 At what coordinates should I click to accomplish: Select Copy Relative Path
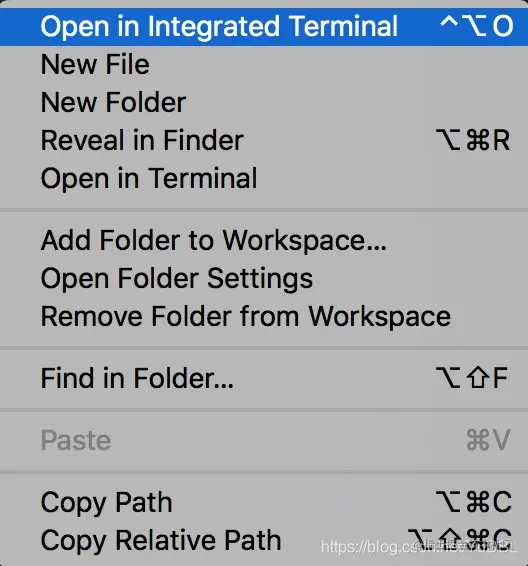264,540
